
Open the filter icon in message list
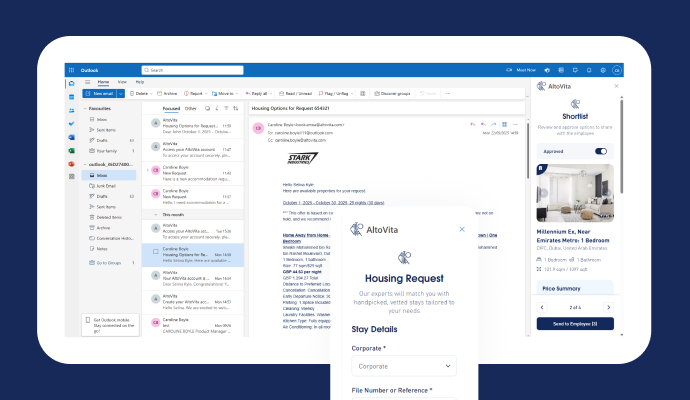(226, 108)
